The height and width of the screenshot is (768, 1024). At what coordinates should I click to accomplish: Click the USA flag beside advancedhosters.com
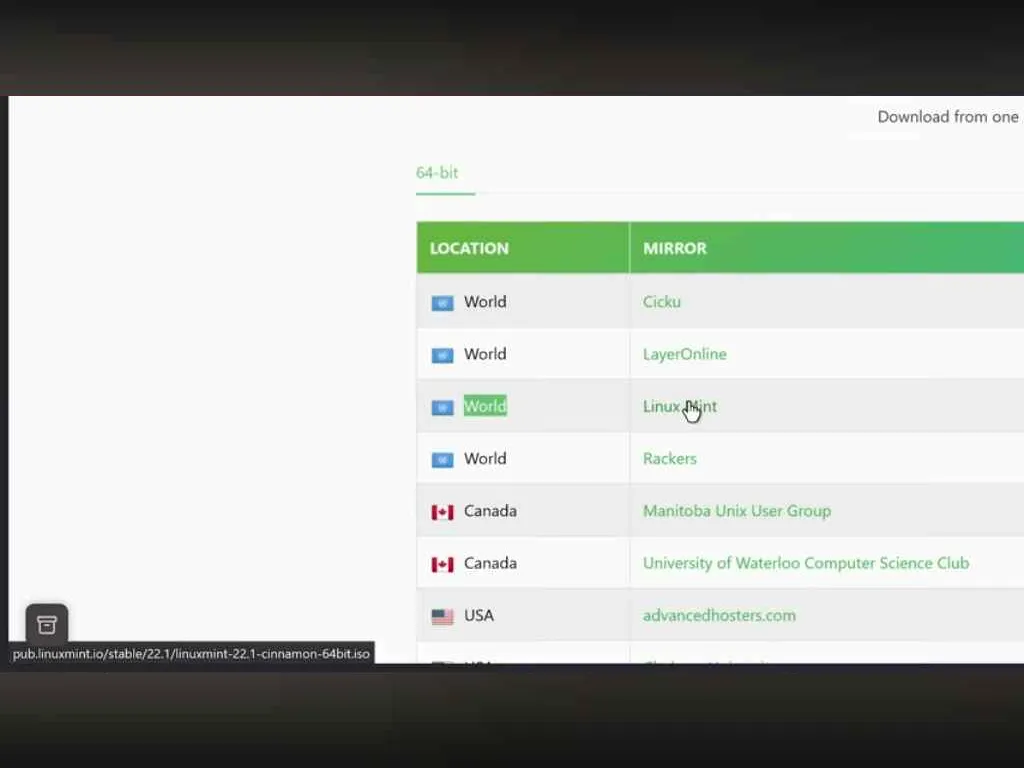point(442,616)
